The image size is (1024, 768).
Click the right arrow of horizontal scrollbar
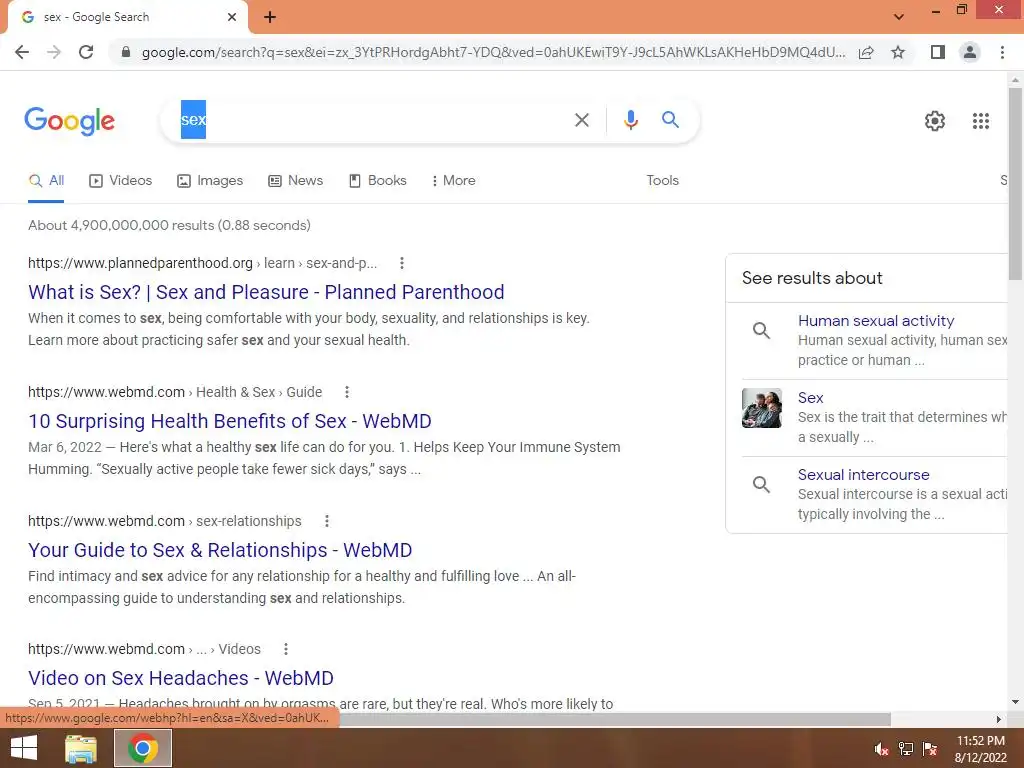[x=999, y=719]
